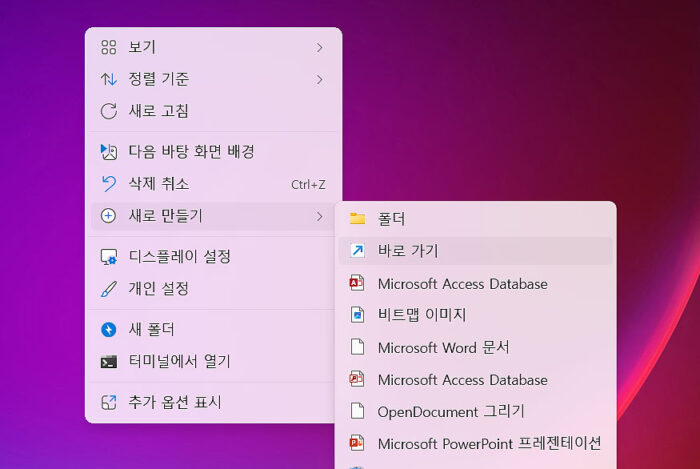The height and width of the screenshot is (469, 700).
Task: Click the wallpaper icon for 다음 바탕 화면 배경
Action: pyautogui.click(x=108, y=152)
